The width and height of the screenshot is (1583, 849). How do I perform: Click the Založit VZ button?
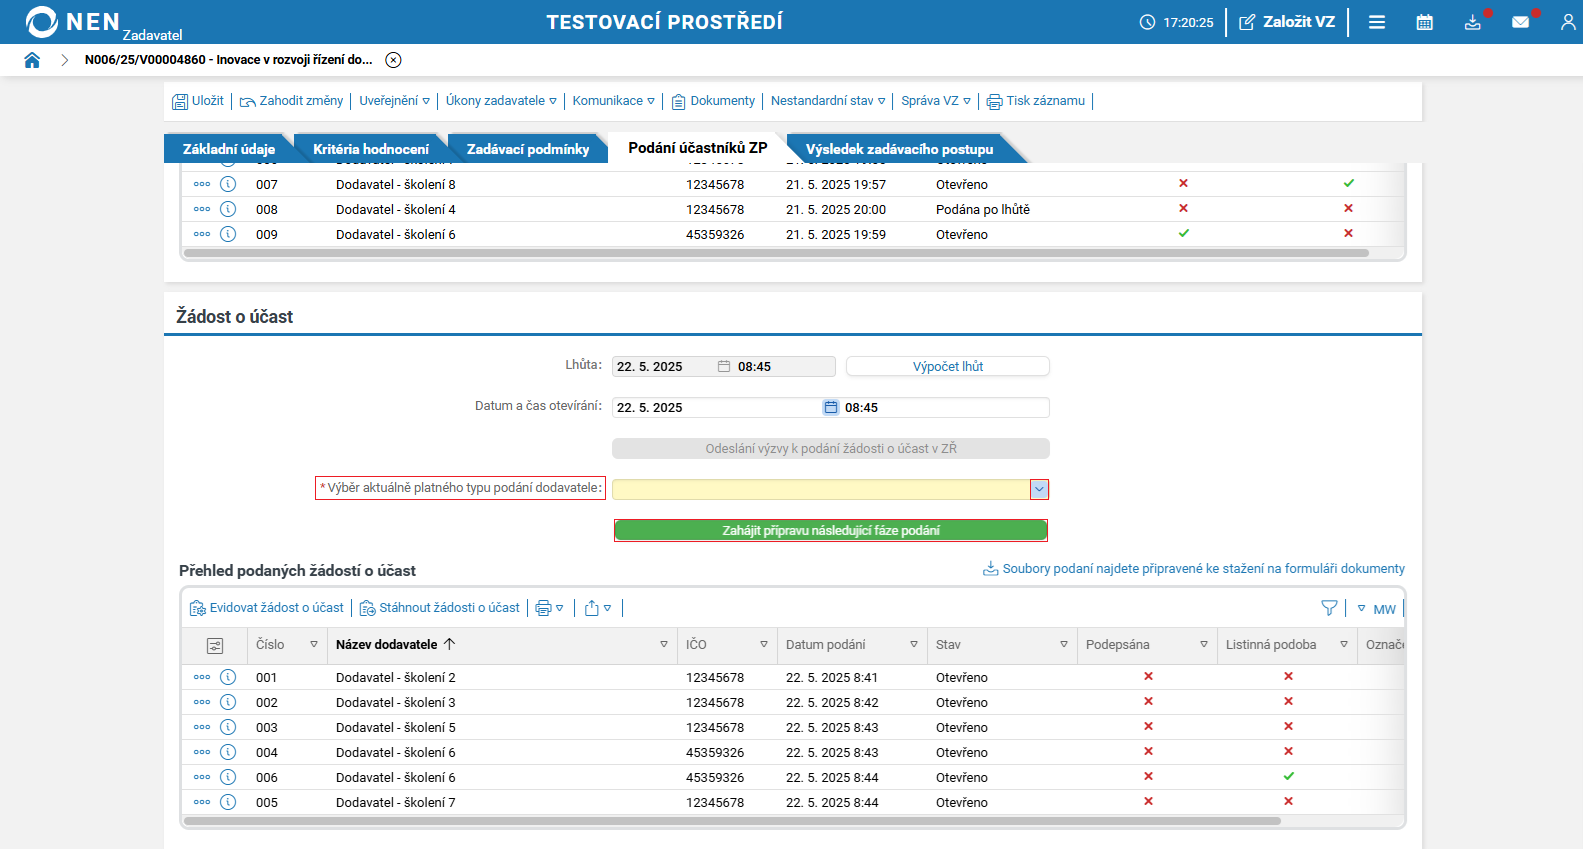pos(1287,22)
